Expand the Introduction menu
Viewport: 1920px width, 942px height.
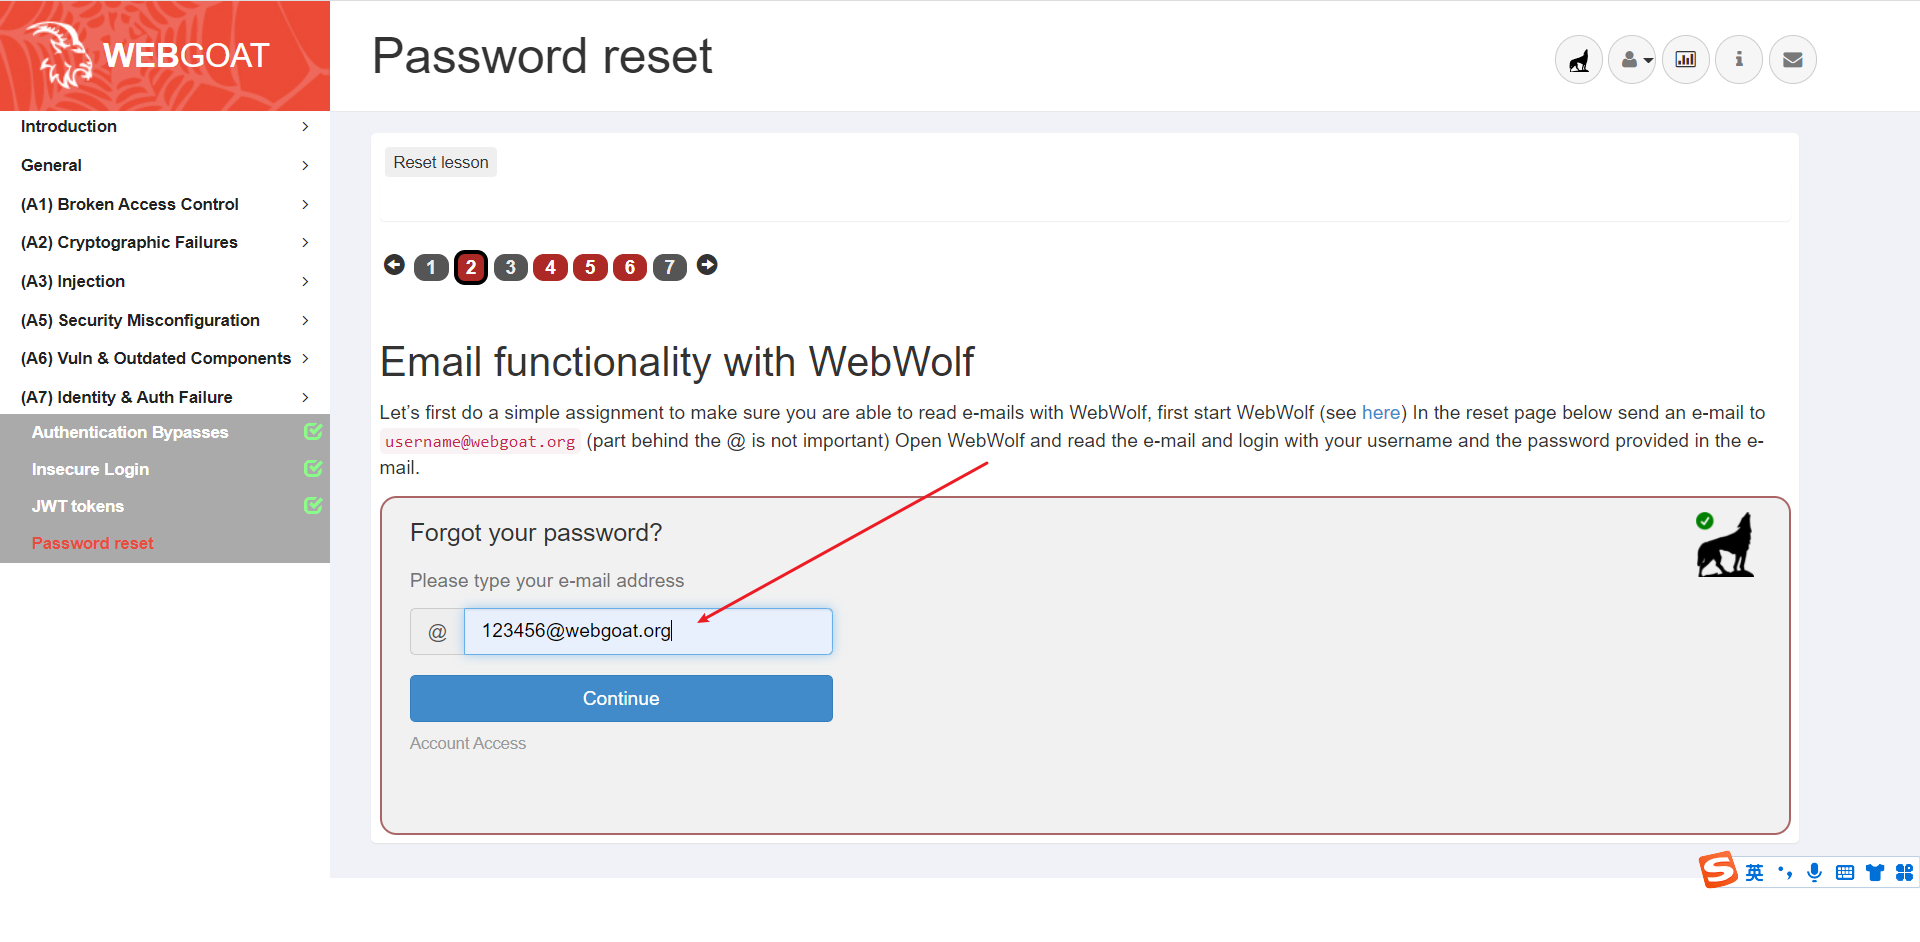(x=165, y=126)
